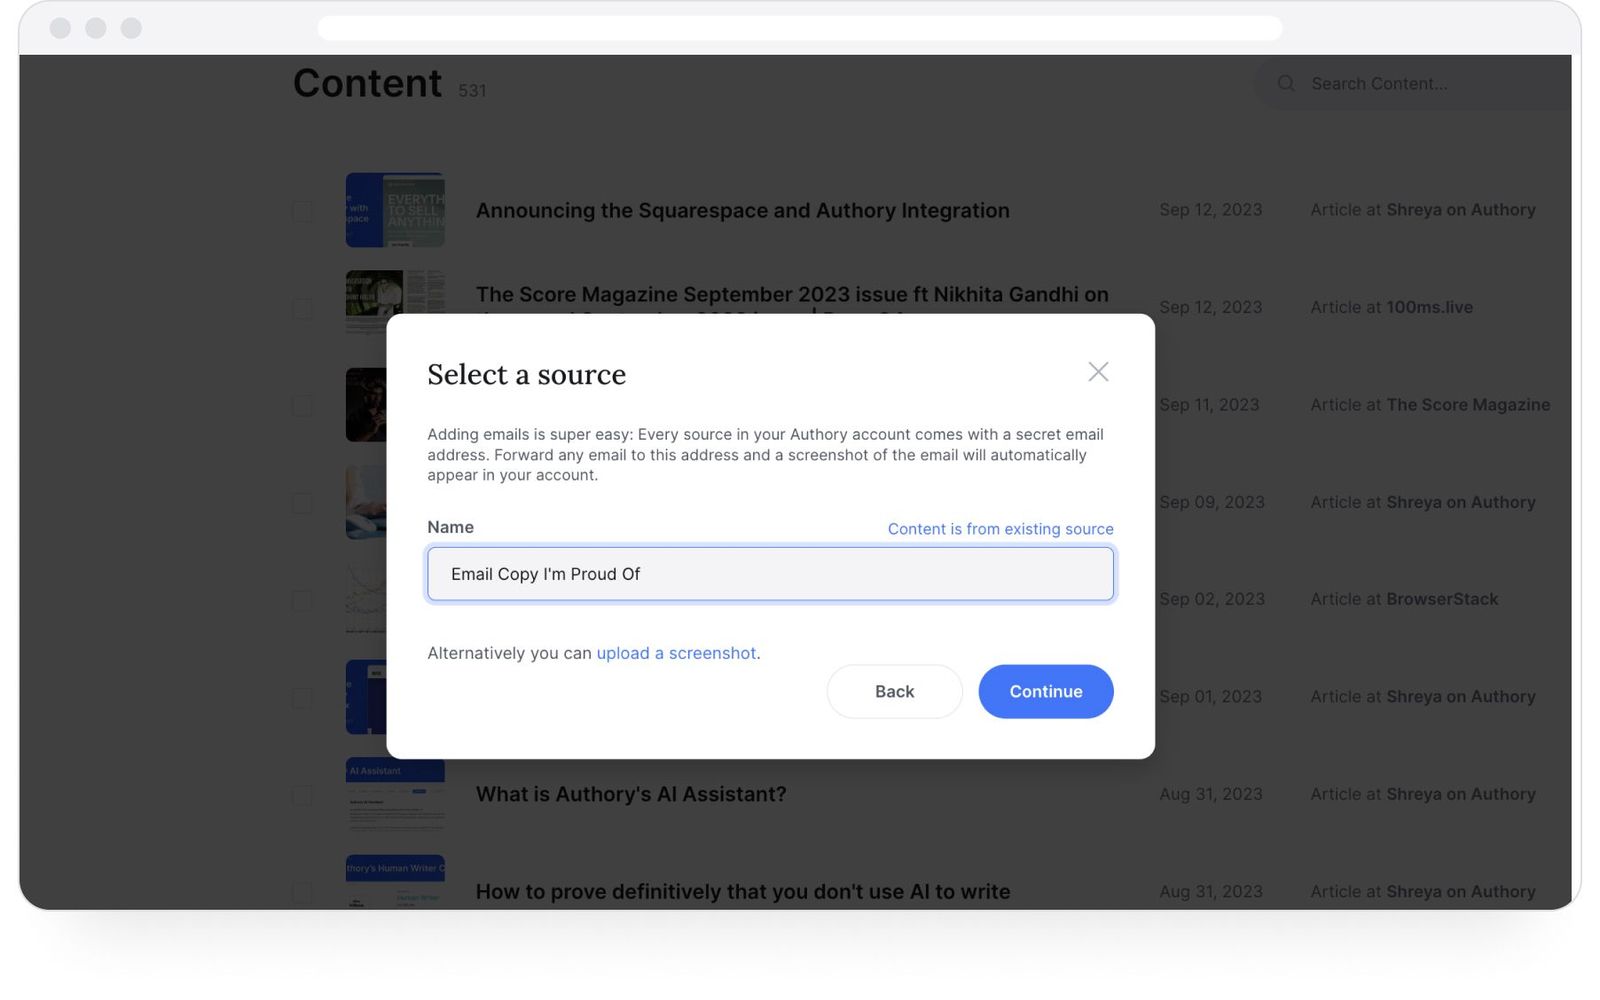Open the Content is from existing source link
This screenshot has width=1600, height=1000.
[x=1000, y=529]
